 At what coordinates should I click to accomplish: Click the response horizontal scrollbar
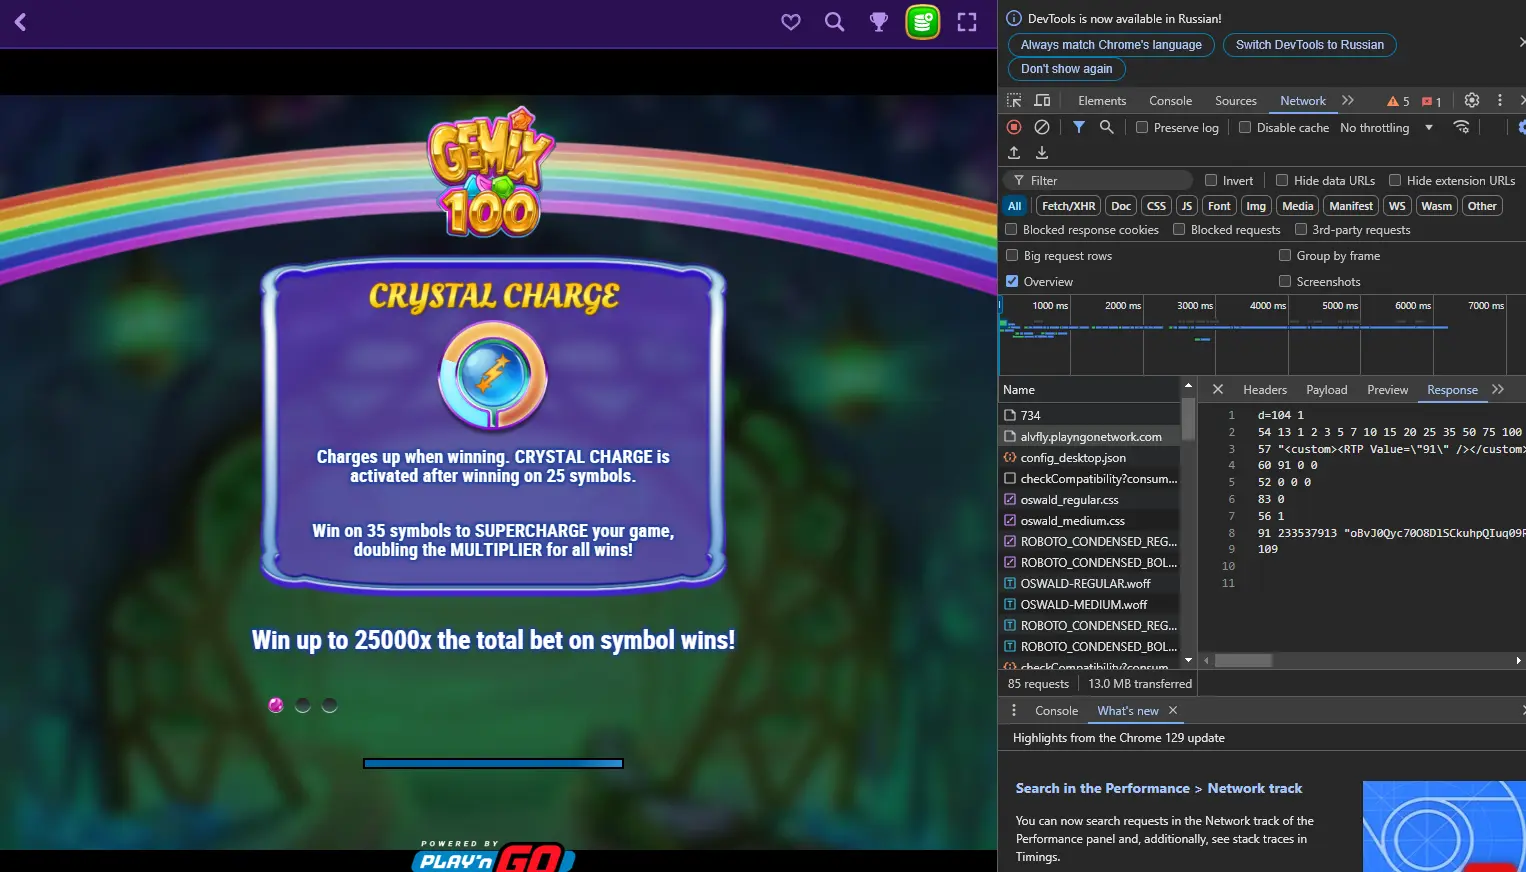click(x=1243, y=661)
